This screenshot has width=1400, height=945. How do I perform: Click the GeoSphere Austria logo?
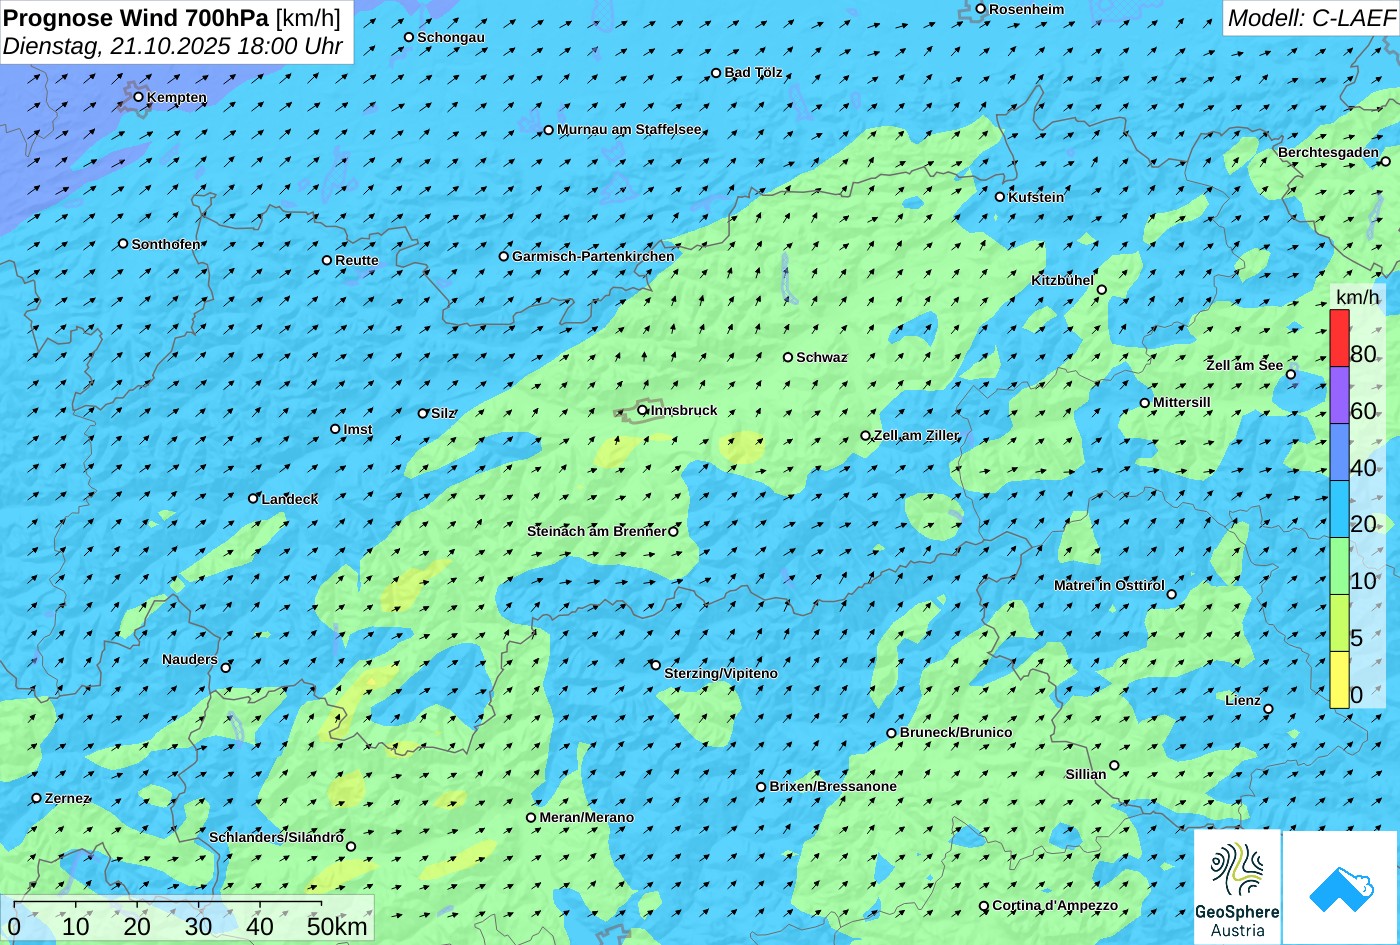[1237, 886]
